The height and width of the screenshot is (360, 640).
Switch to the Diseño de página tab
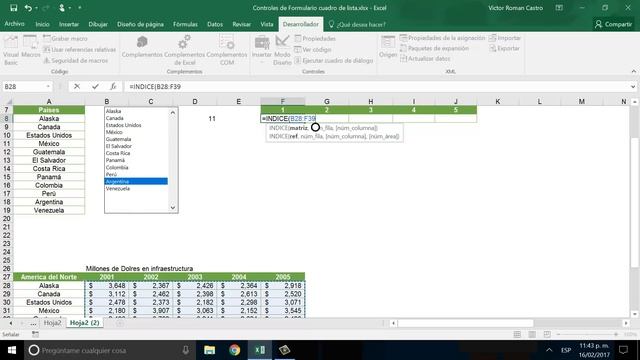140,24
